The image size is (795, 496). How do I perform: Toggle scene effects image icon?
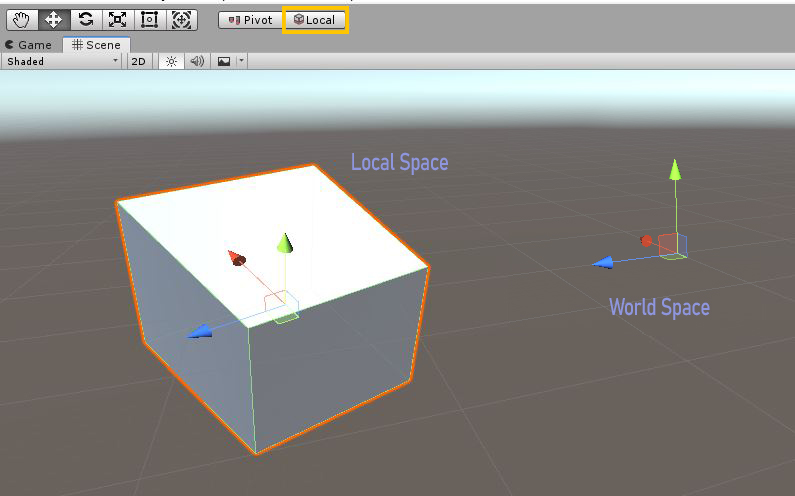point(224,61)
